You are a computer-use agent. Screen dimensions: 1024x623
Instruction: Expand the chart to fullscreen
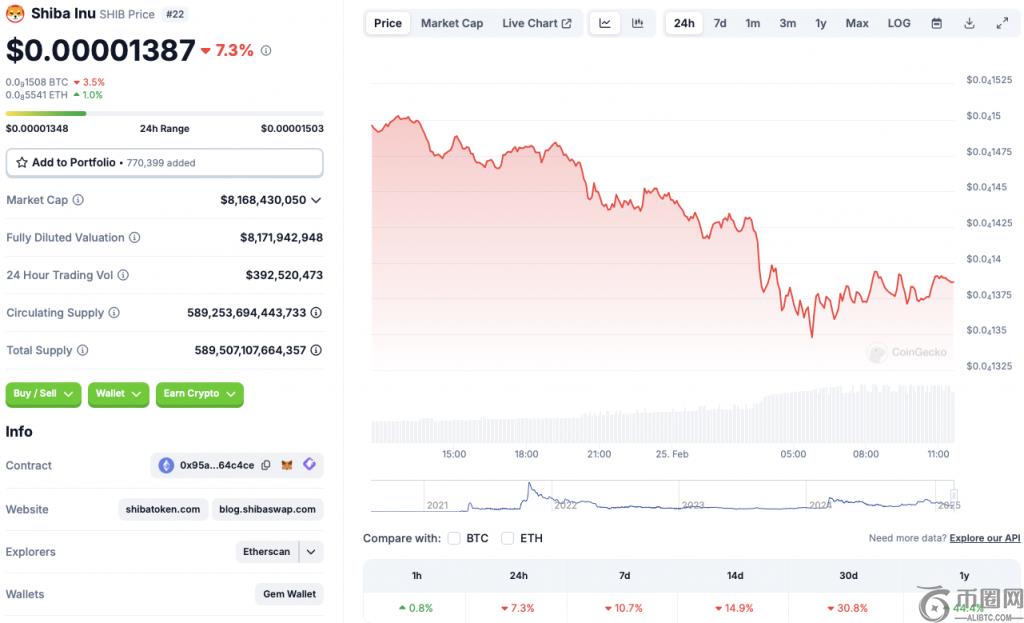click(1002, 23)
